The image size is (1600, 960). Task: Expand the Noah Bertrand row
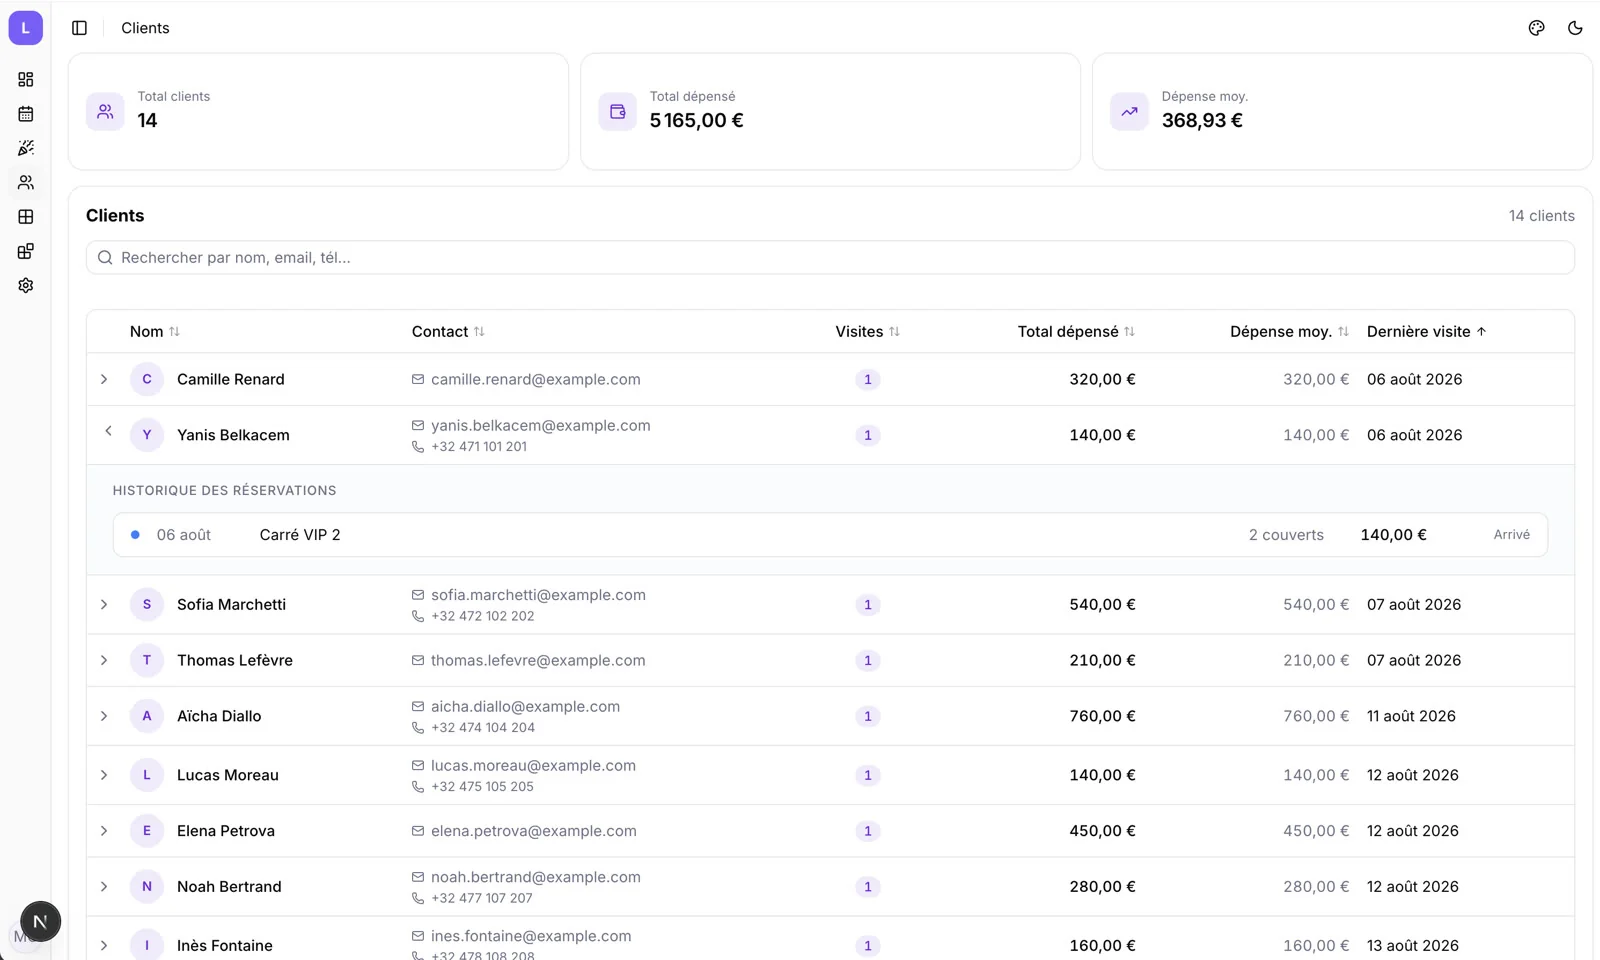(104, 887)
